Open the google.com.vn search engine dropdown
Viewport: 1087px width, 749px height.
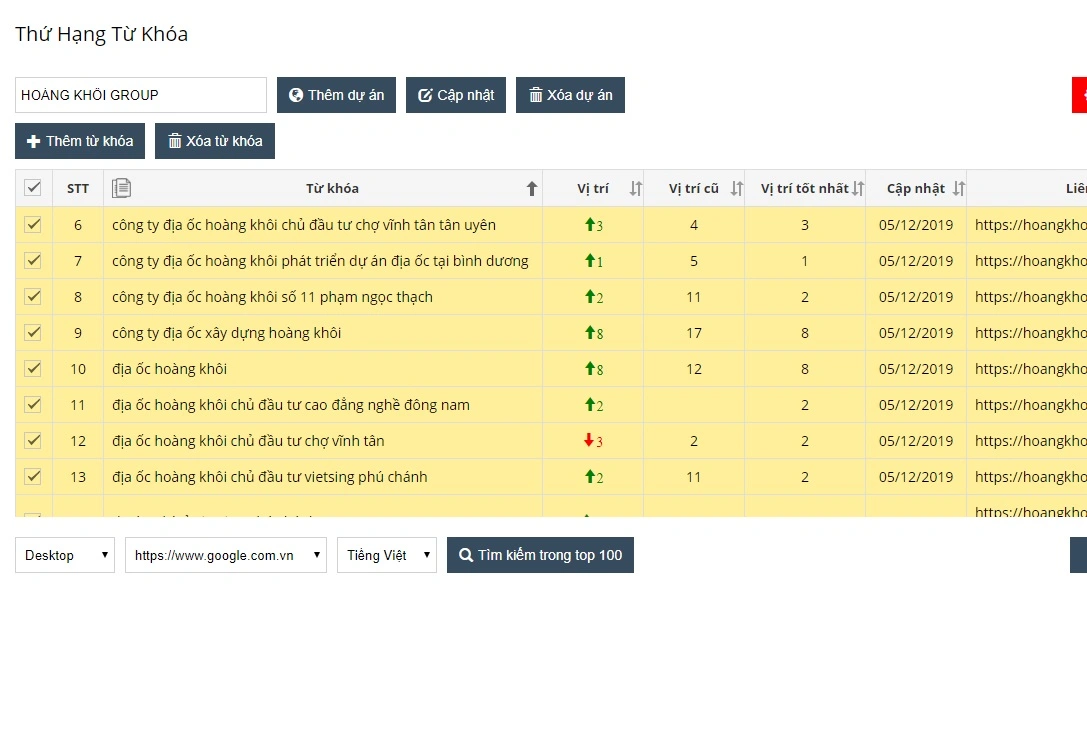click(x=225, y=555)
